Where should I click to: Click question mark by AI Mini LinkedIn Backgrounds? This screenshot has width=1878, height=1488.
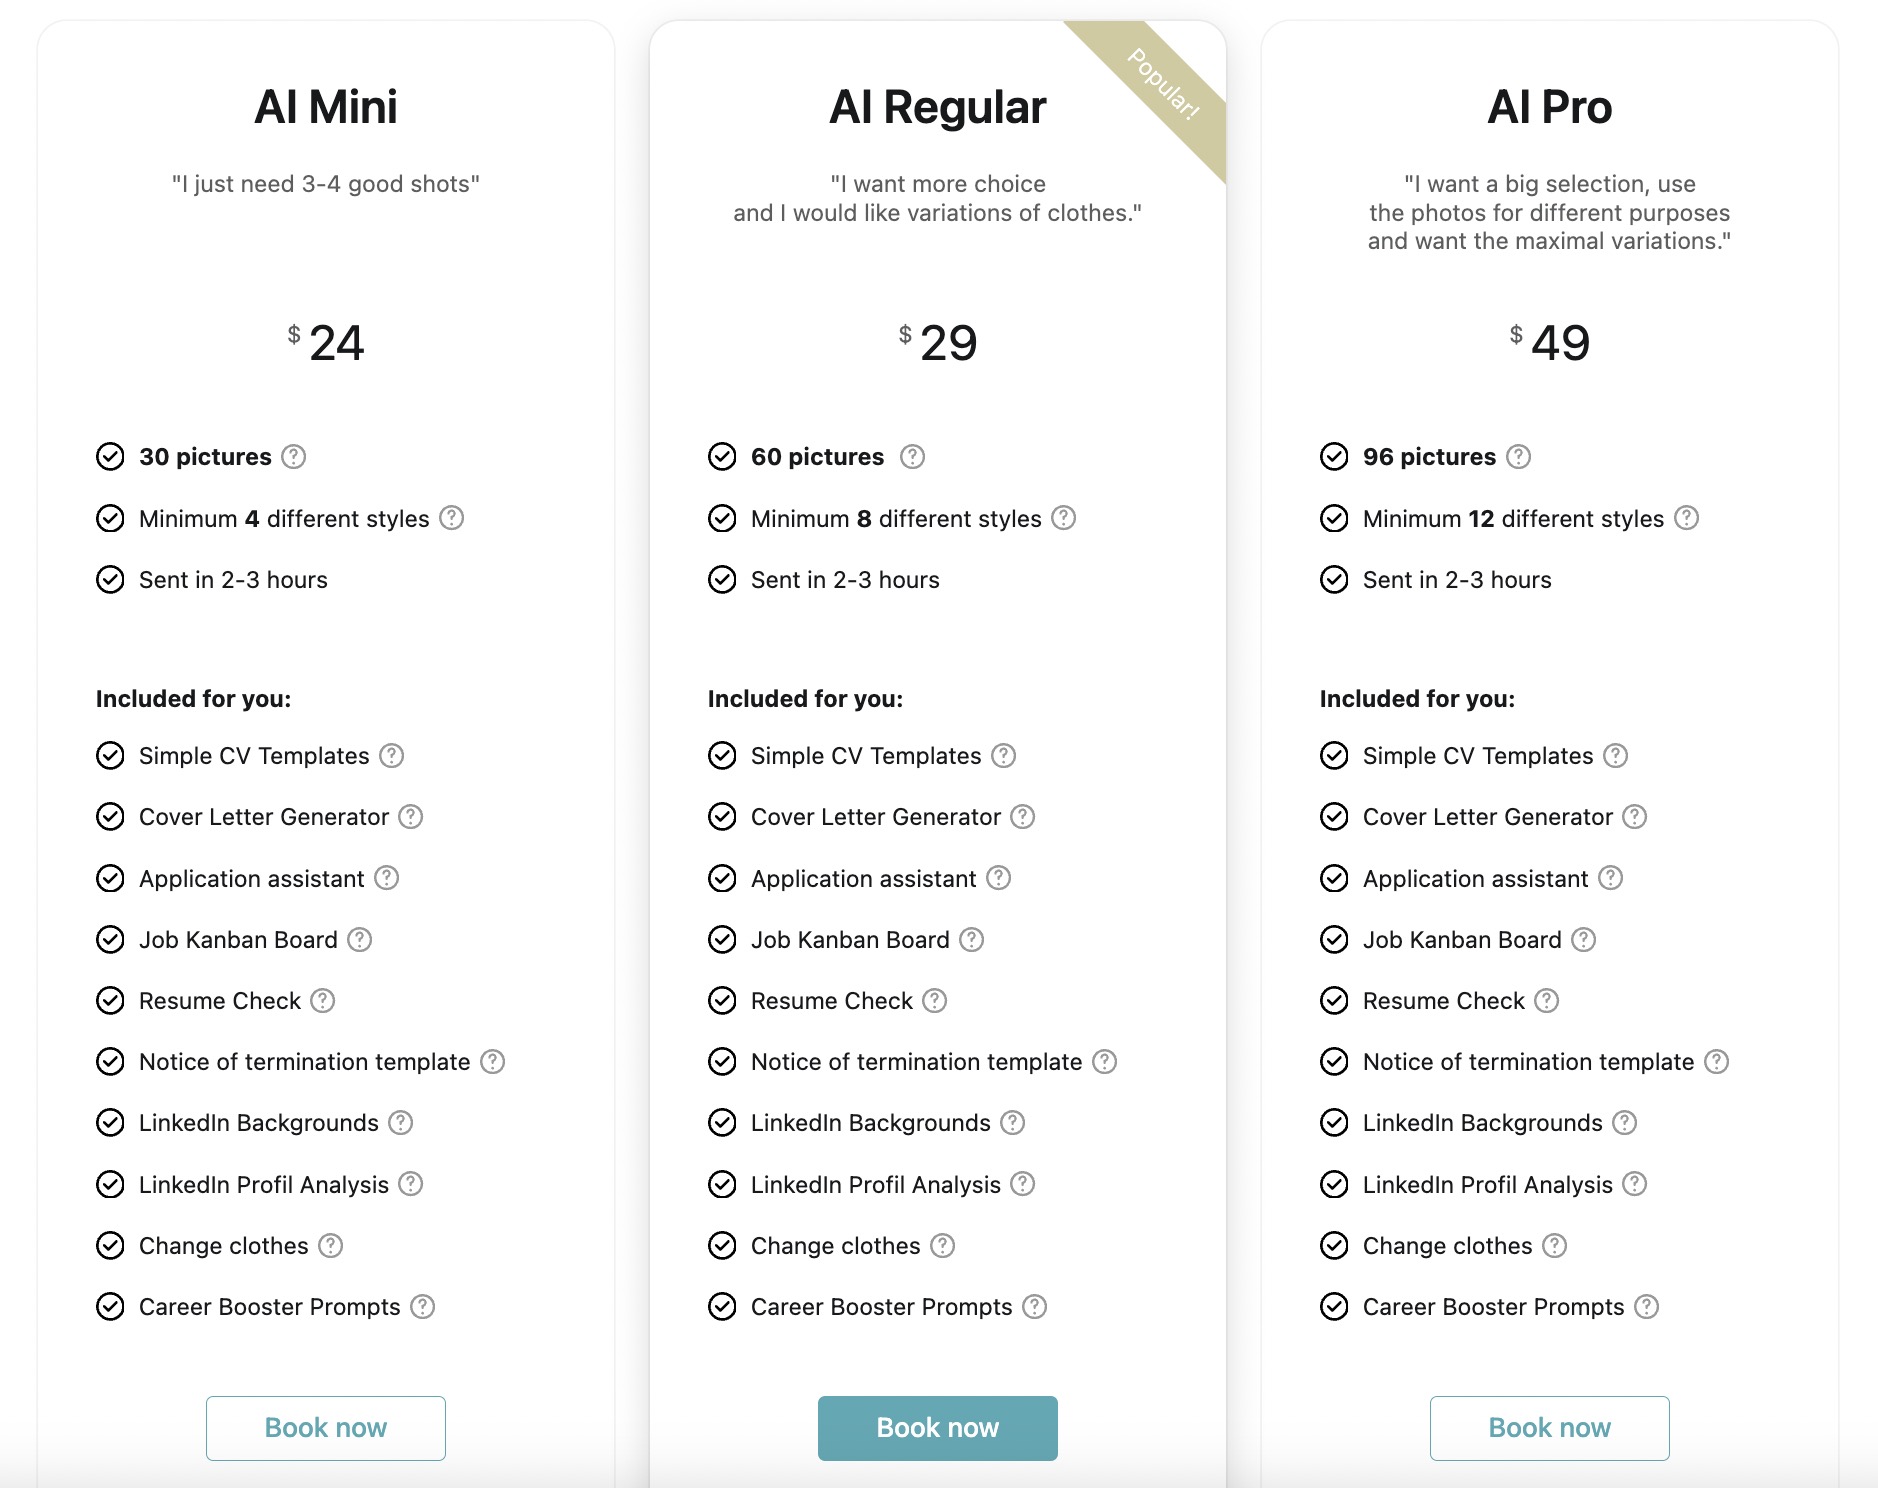point(401,1123)
